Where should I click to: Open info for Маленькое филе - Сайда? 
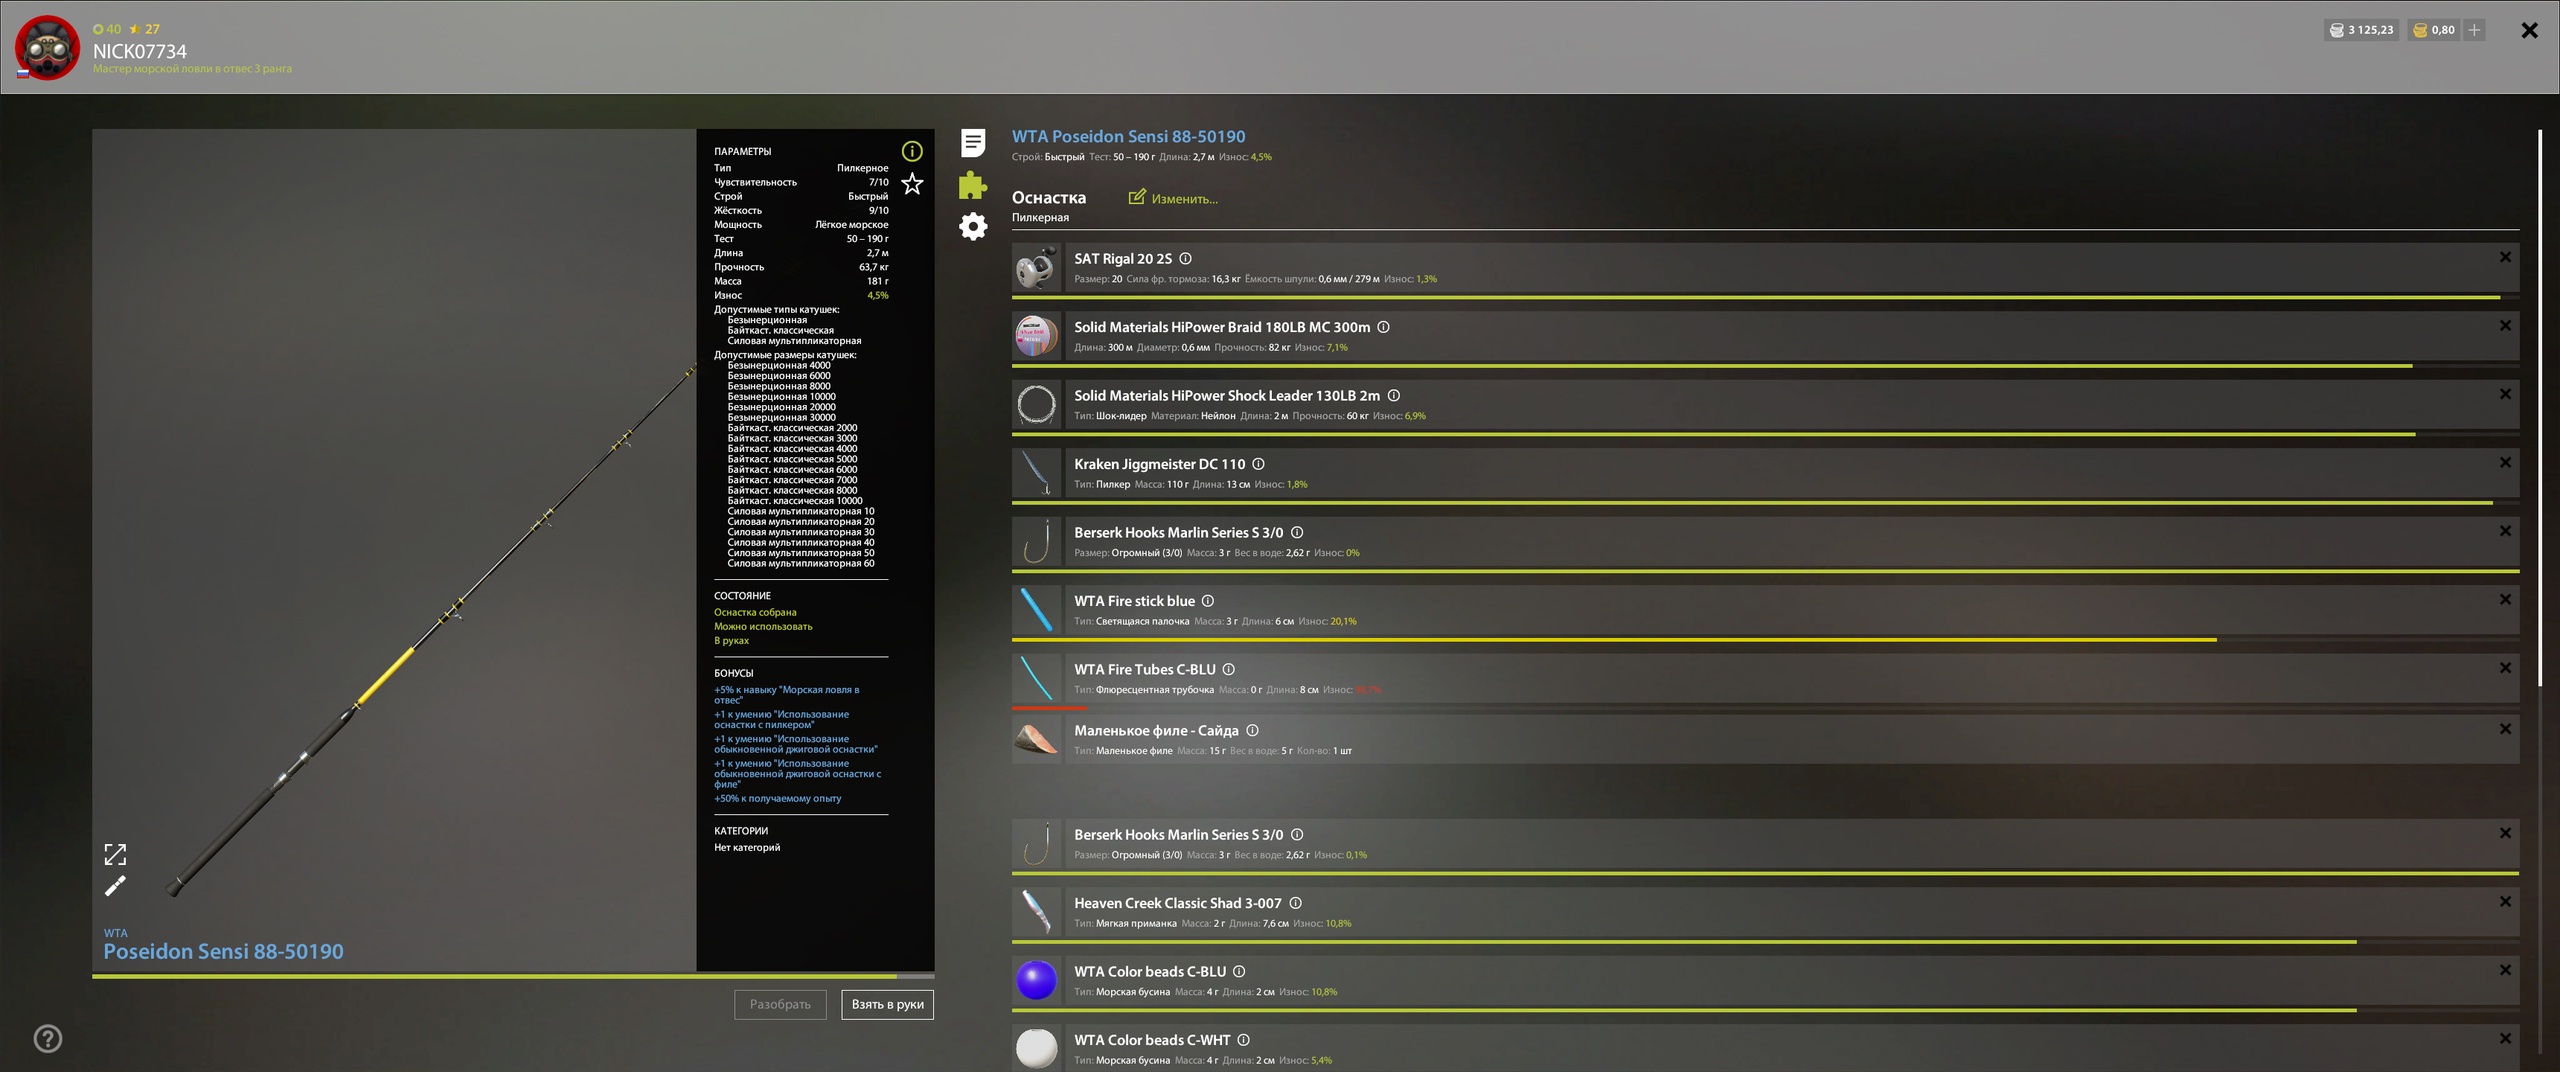[x=1252, y=730]
